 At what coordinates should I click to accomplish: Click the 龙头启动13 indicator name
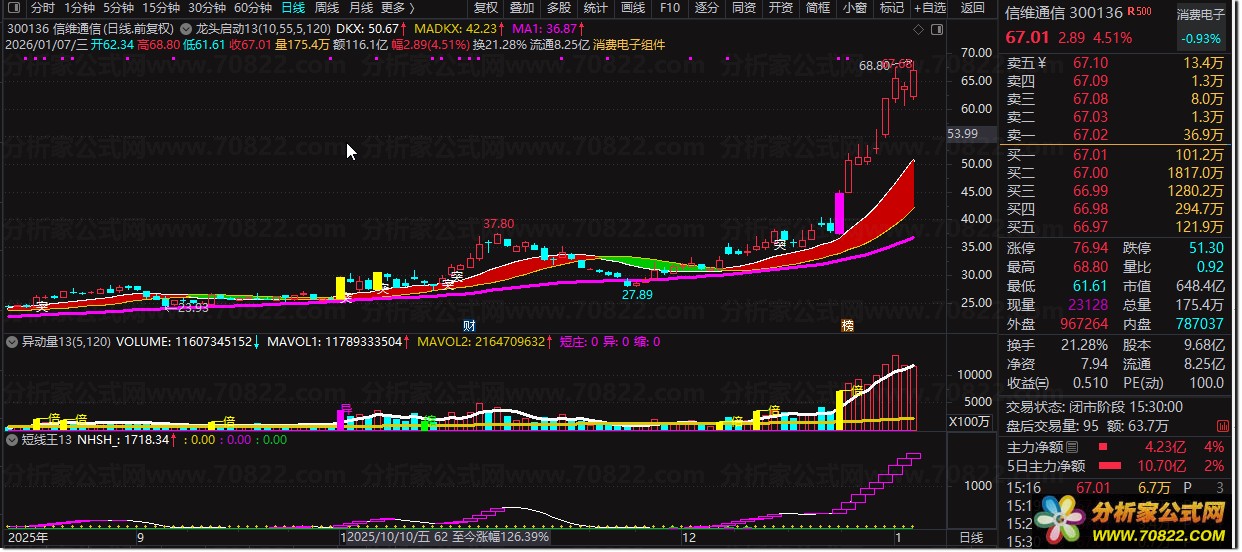point(263,30)
